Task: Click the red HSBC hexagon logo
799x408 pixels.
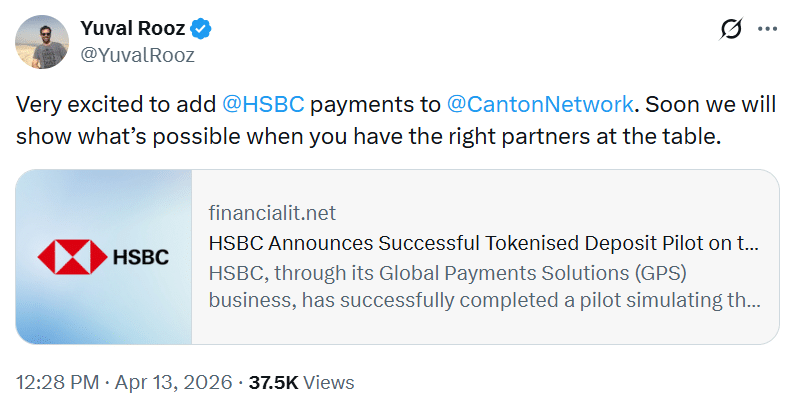Action: [x=66, y=257]
